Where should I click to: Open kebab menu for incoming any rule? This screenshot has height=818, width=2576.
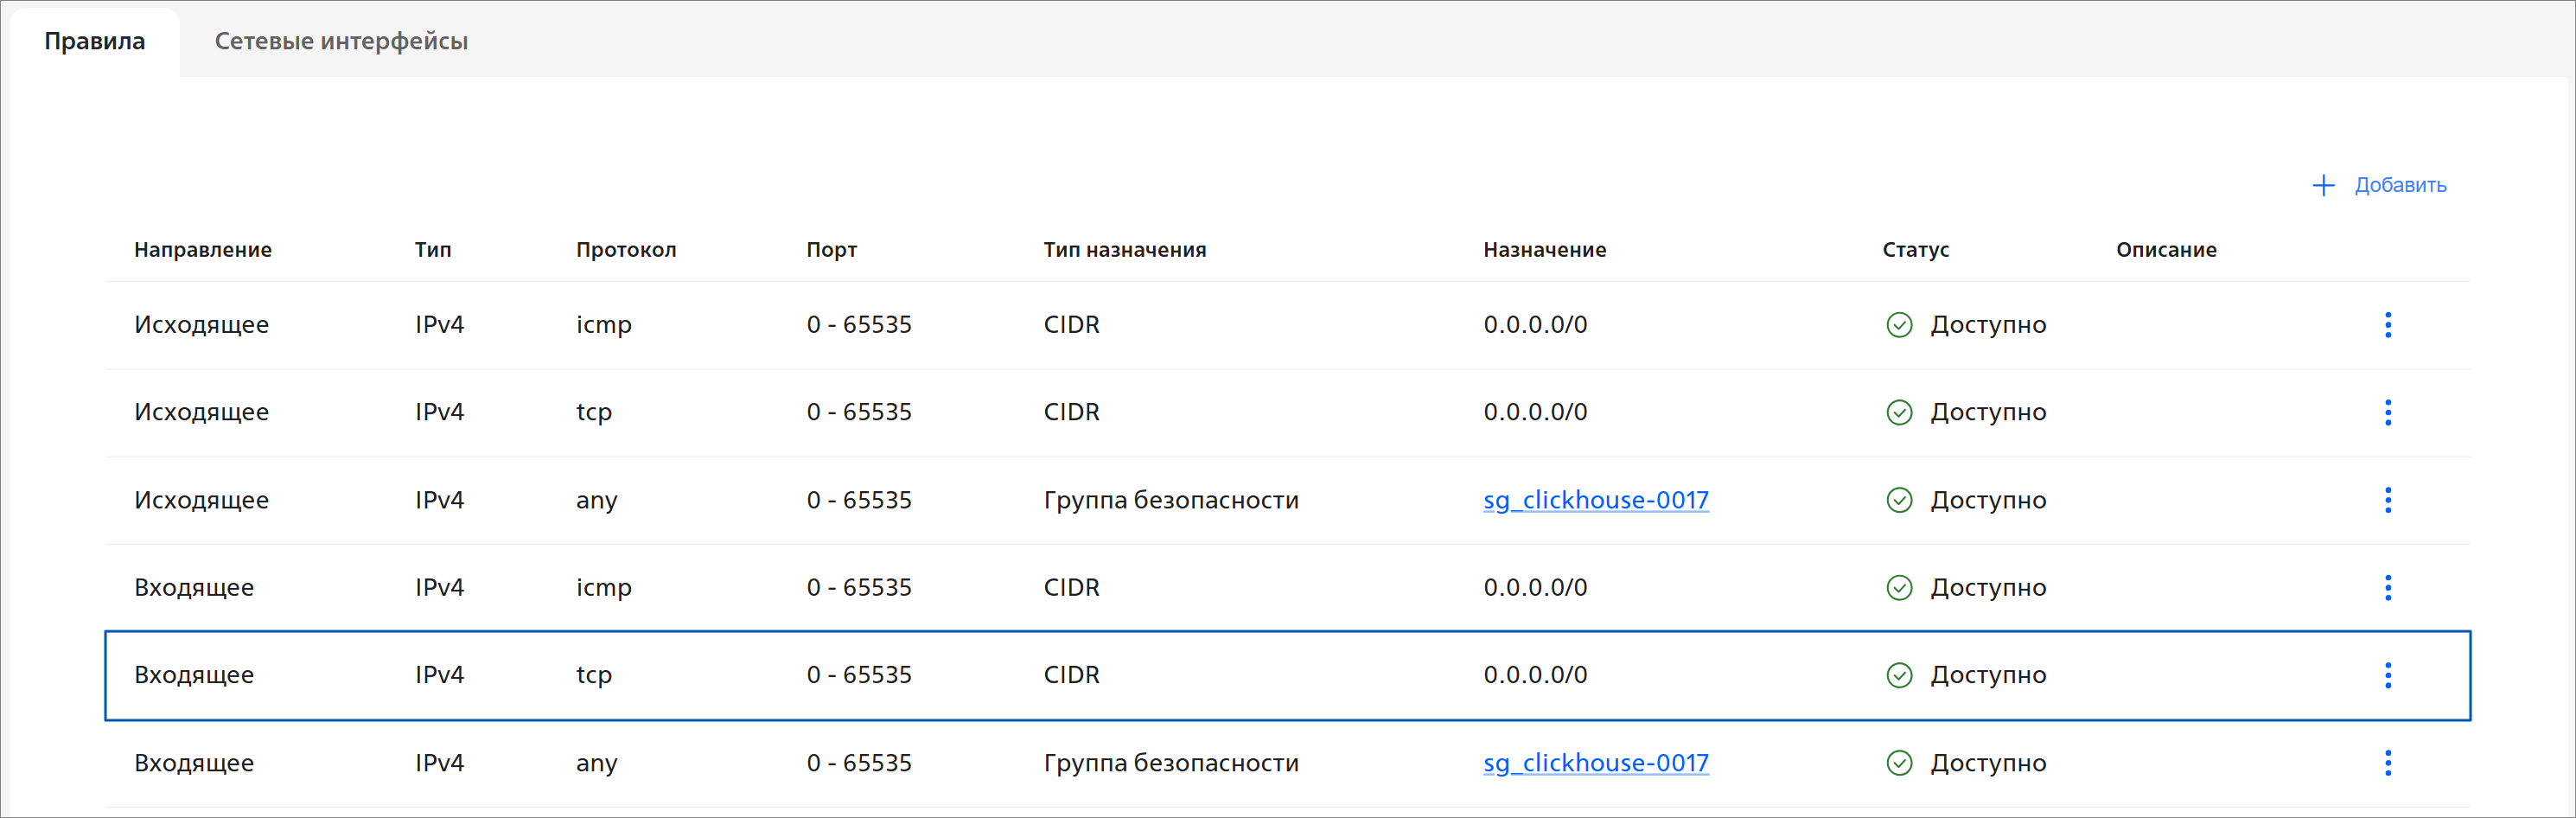pyautogui.click(x=2387, y=763)
